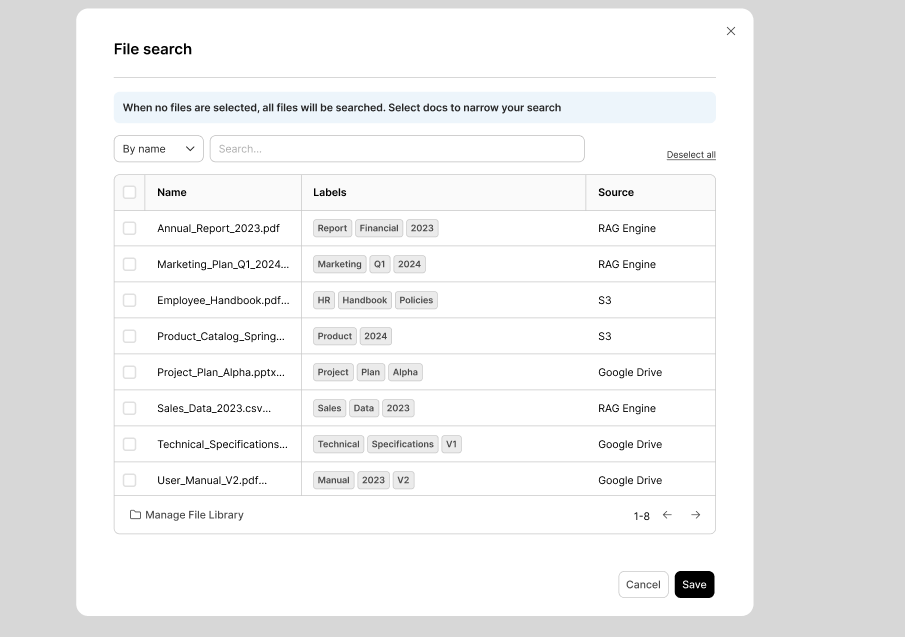This screenshot has width=905, height=637.
Task: Click the Annual_Report_2023.pdf file name
Action: click(x=218, y=228)
